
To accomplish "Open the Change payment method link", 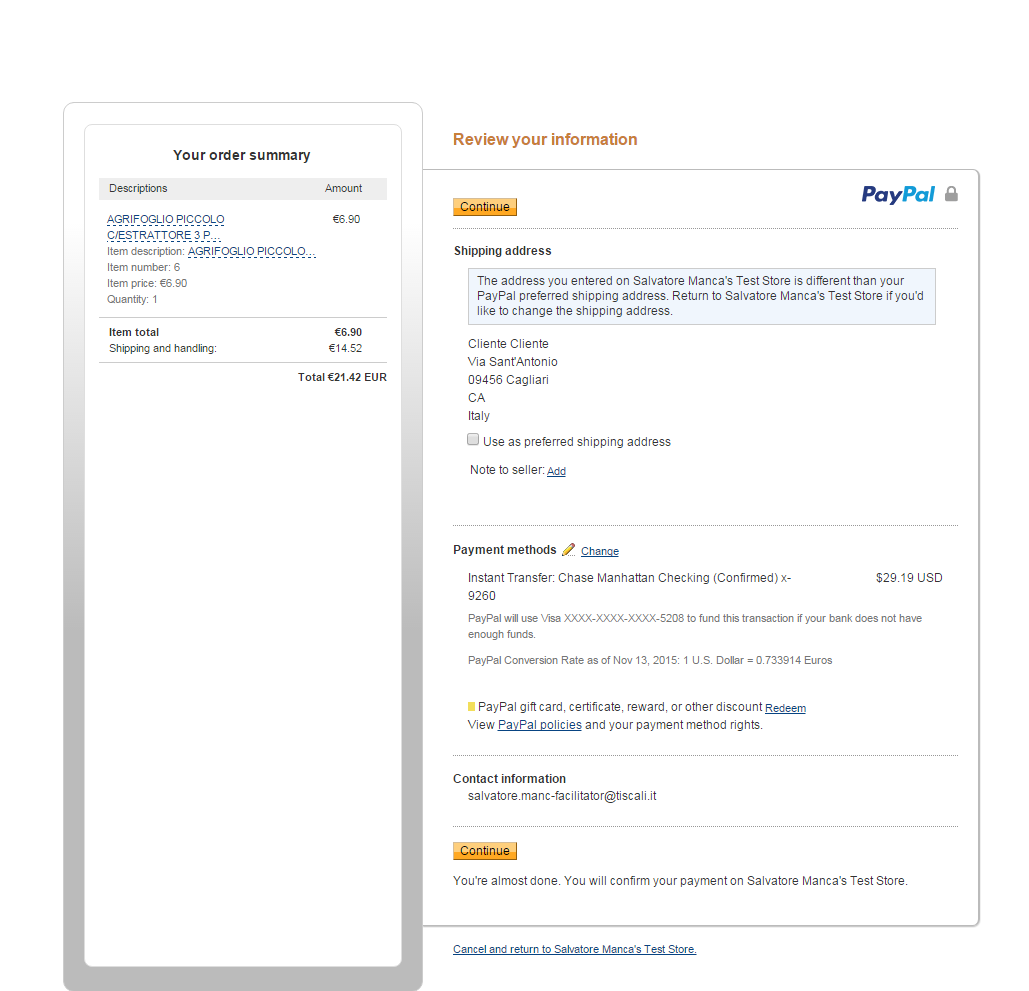I will pyautogui.click(x=600, y=551).
